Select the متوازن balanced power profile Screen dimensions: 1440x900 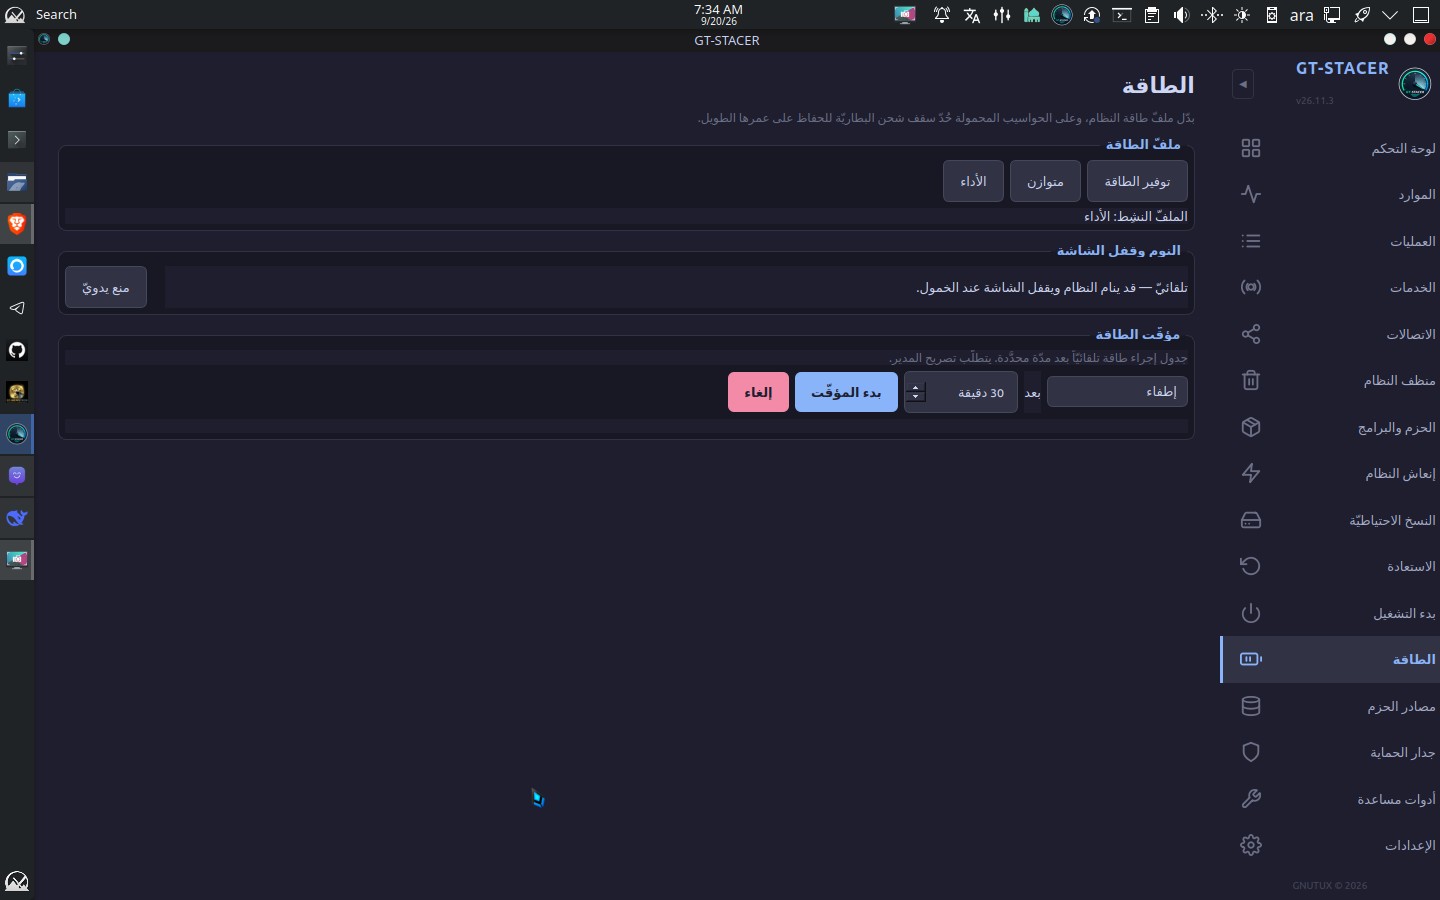[1045, 181]
